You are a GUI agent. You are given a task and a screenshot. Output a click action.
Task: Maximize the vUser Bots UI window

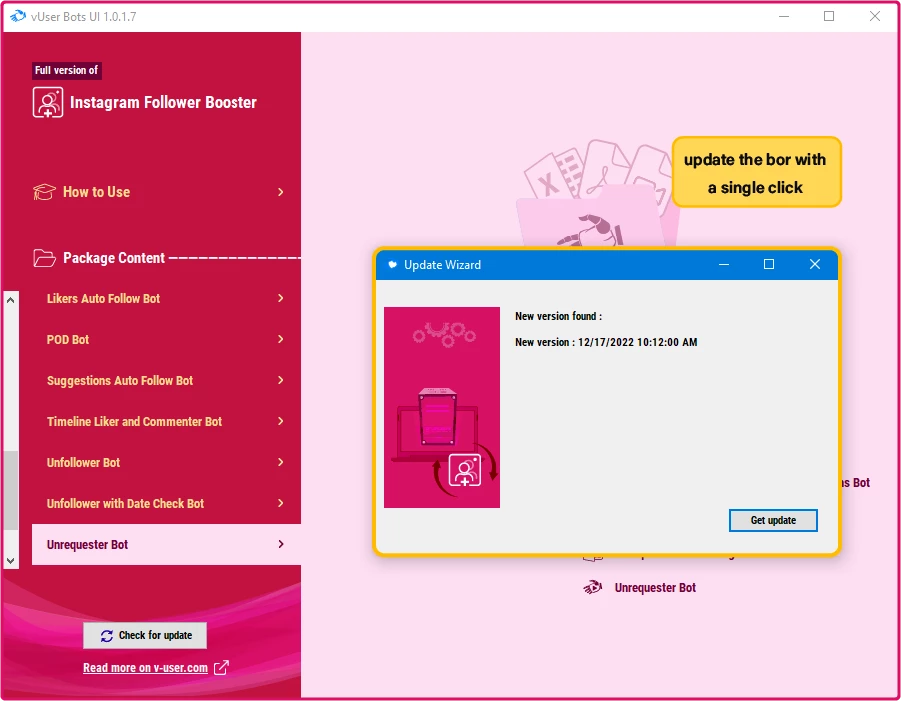[829, 16]
